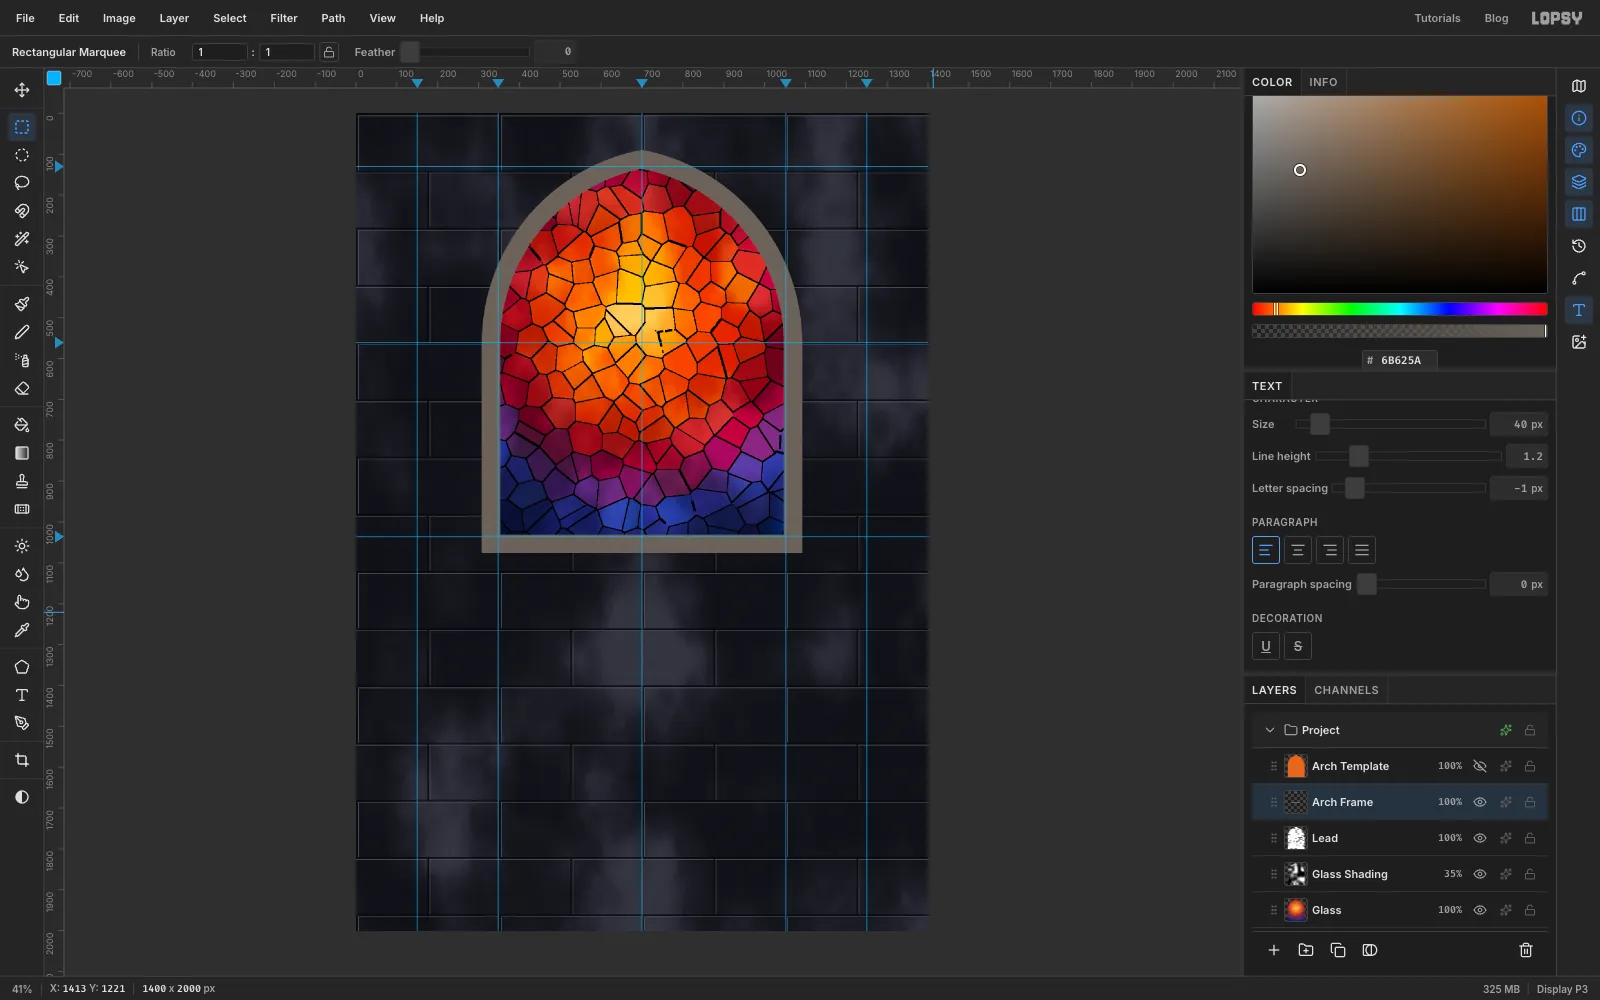Open the Blog link
The image size is (1600, 1000).
coord(1496,18)
